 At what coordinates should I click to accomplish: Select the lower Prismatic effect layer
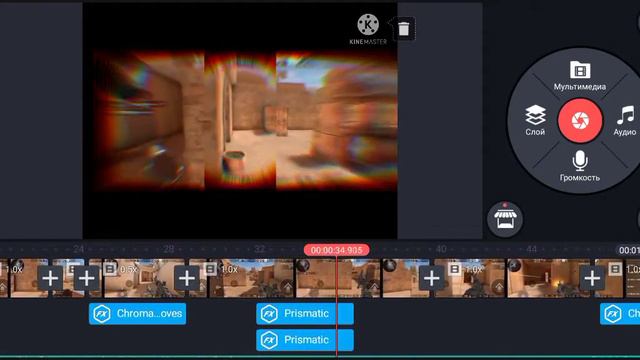(305, 340)
